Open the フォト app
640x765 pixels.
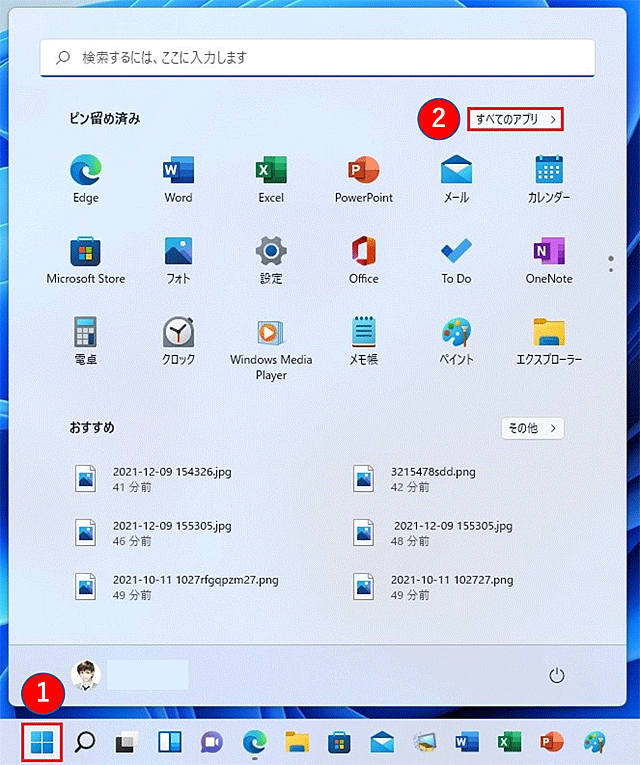pyautogui.click(x=178, y=260)
